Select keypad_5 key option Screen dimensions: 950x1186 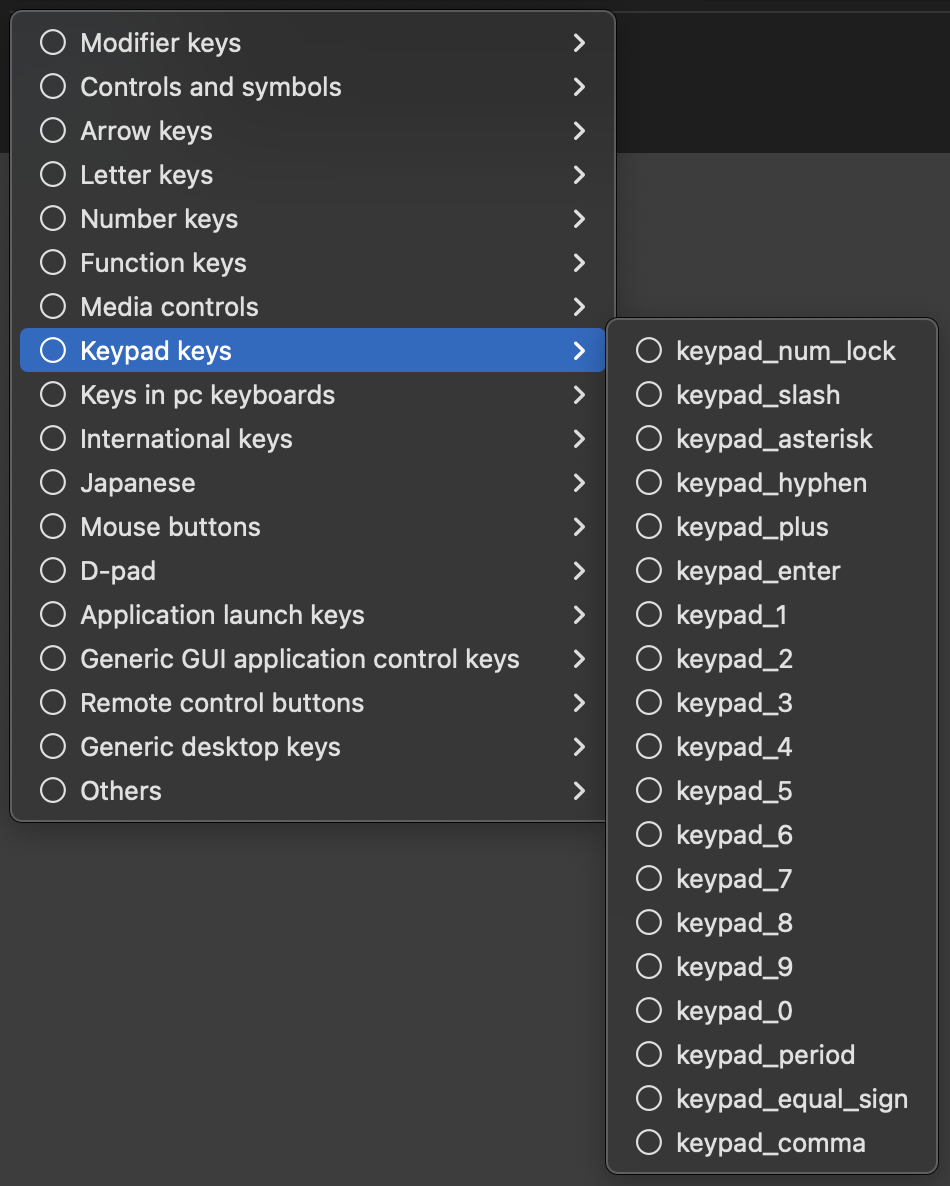pyautogui.click(x=771, y=790)
